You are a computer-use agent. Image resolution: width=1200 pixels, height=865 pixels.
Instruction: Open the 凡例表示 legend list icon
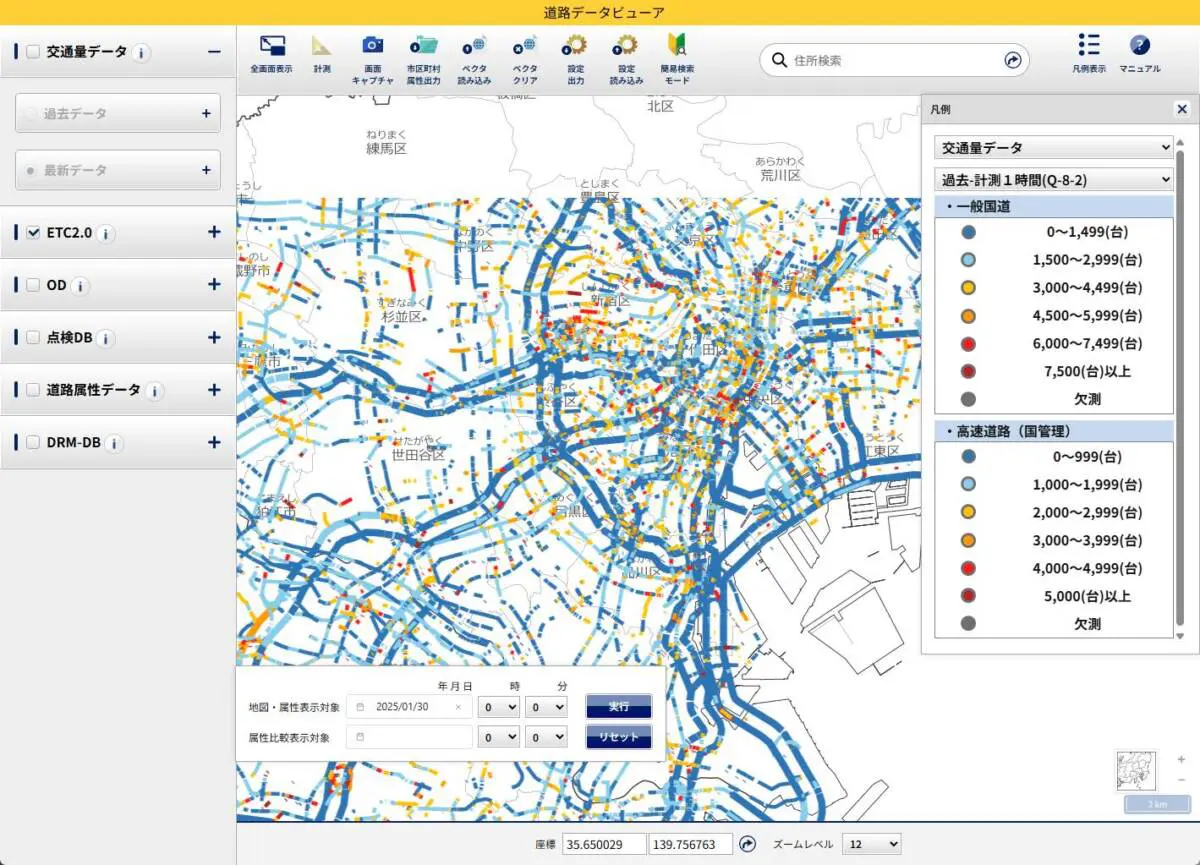point(1089,45)
